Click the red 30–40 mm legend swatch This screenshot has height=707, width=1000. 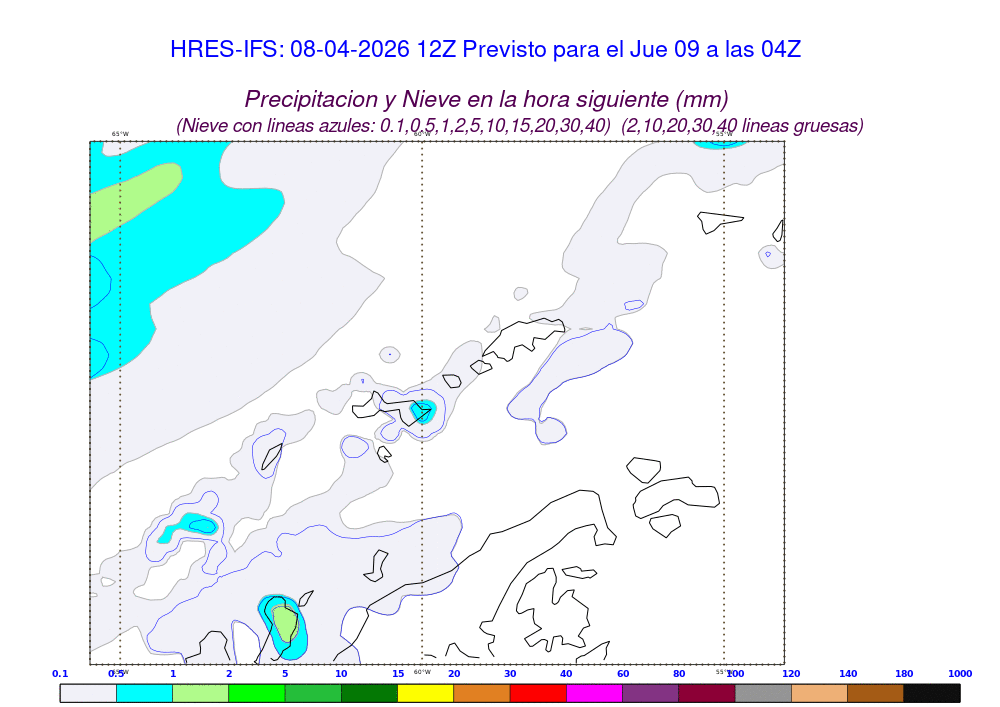tap(538, 692)
